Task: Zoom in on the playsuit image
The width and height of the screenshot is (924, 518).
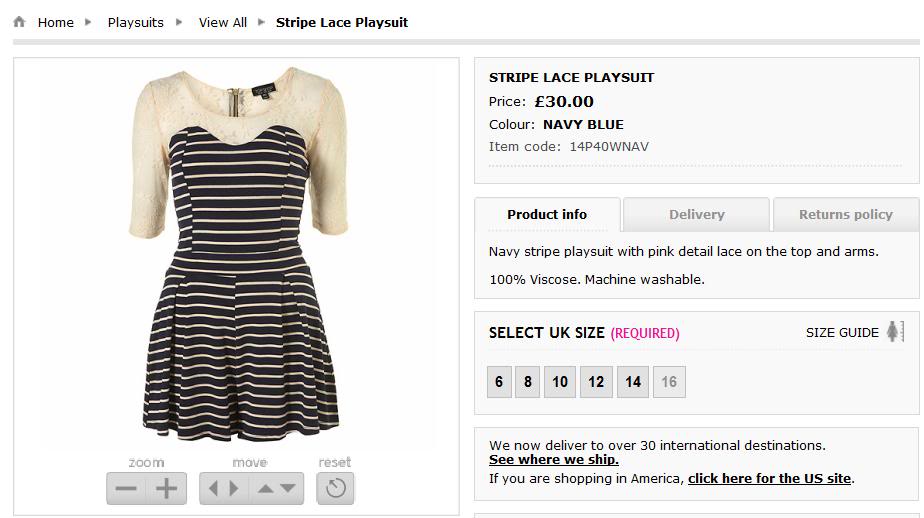Action: point(167,488)
